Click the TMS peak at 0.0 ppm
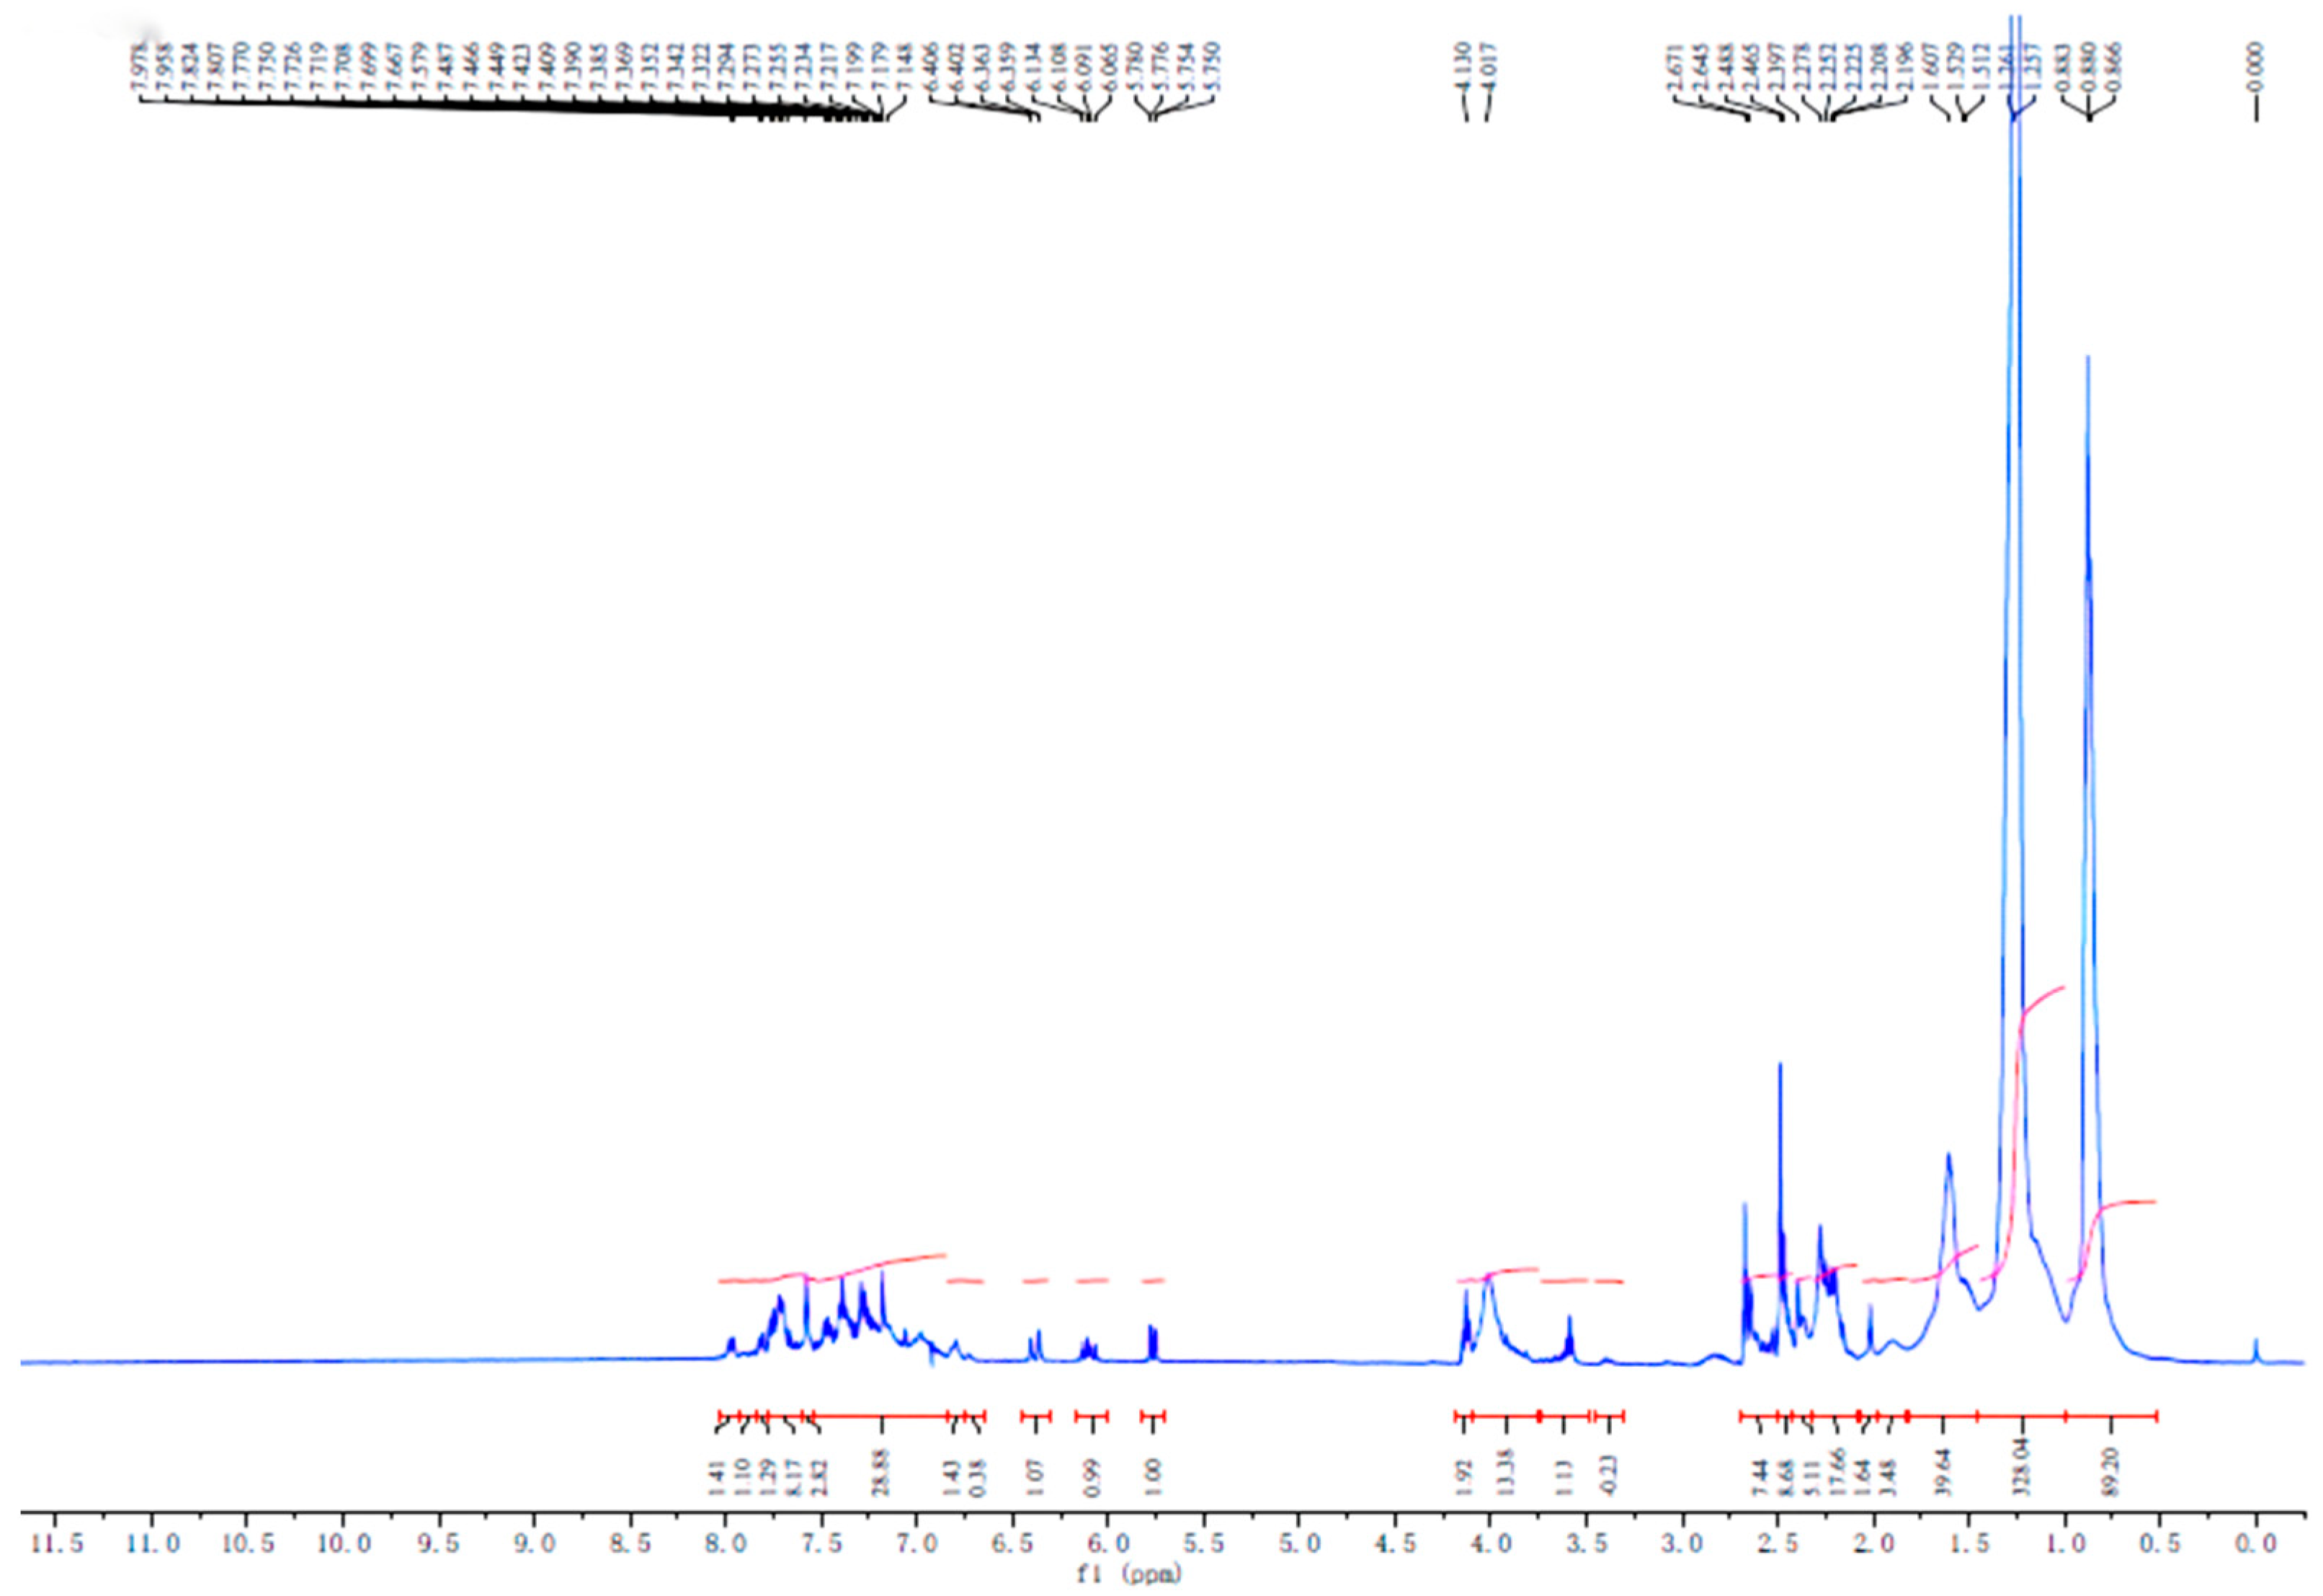Image resolution: width=2323 pixels, height=1596 pixels. (x=2255, y=1350)
